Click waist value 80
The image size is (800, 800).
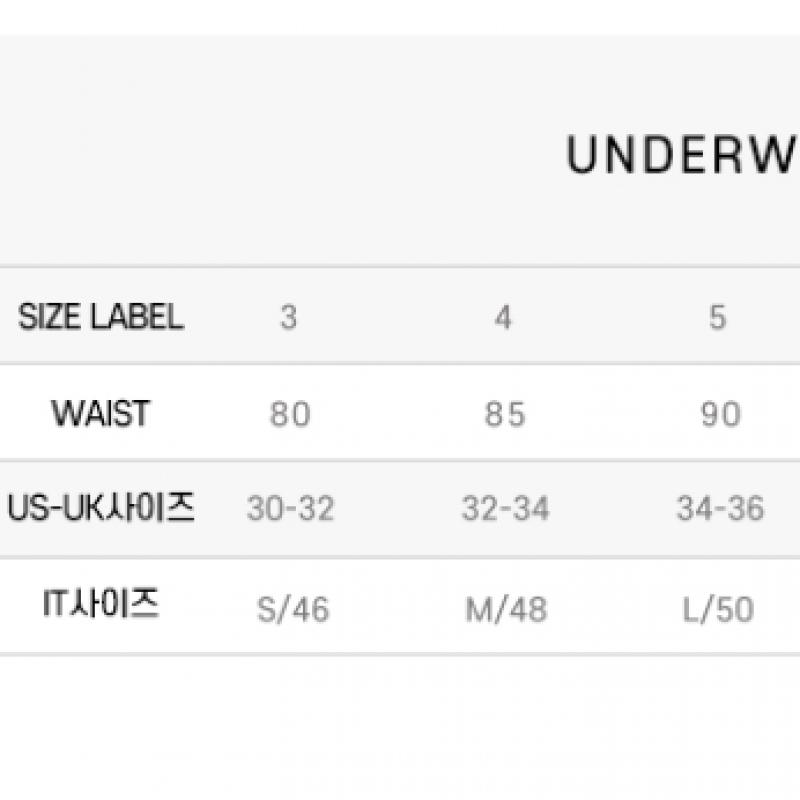tap(290, 413)
